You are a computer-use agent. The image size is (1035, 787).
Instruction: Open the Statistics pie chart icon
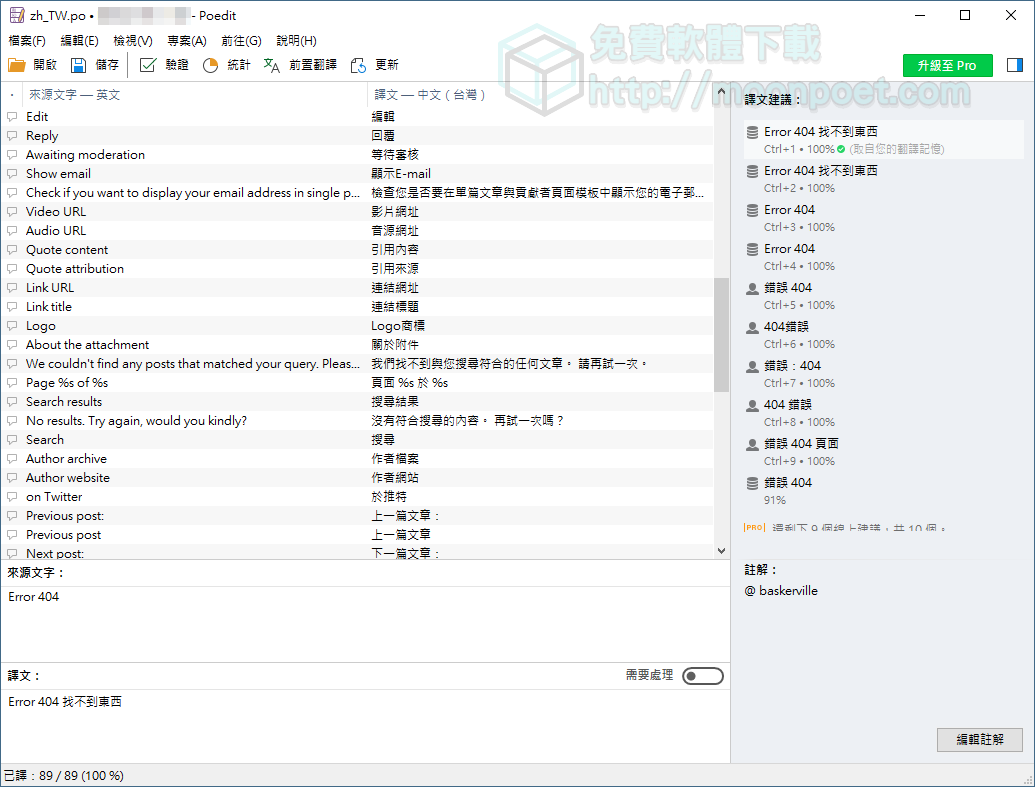coord(210,65)
